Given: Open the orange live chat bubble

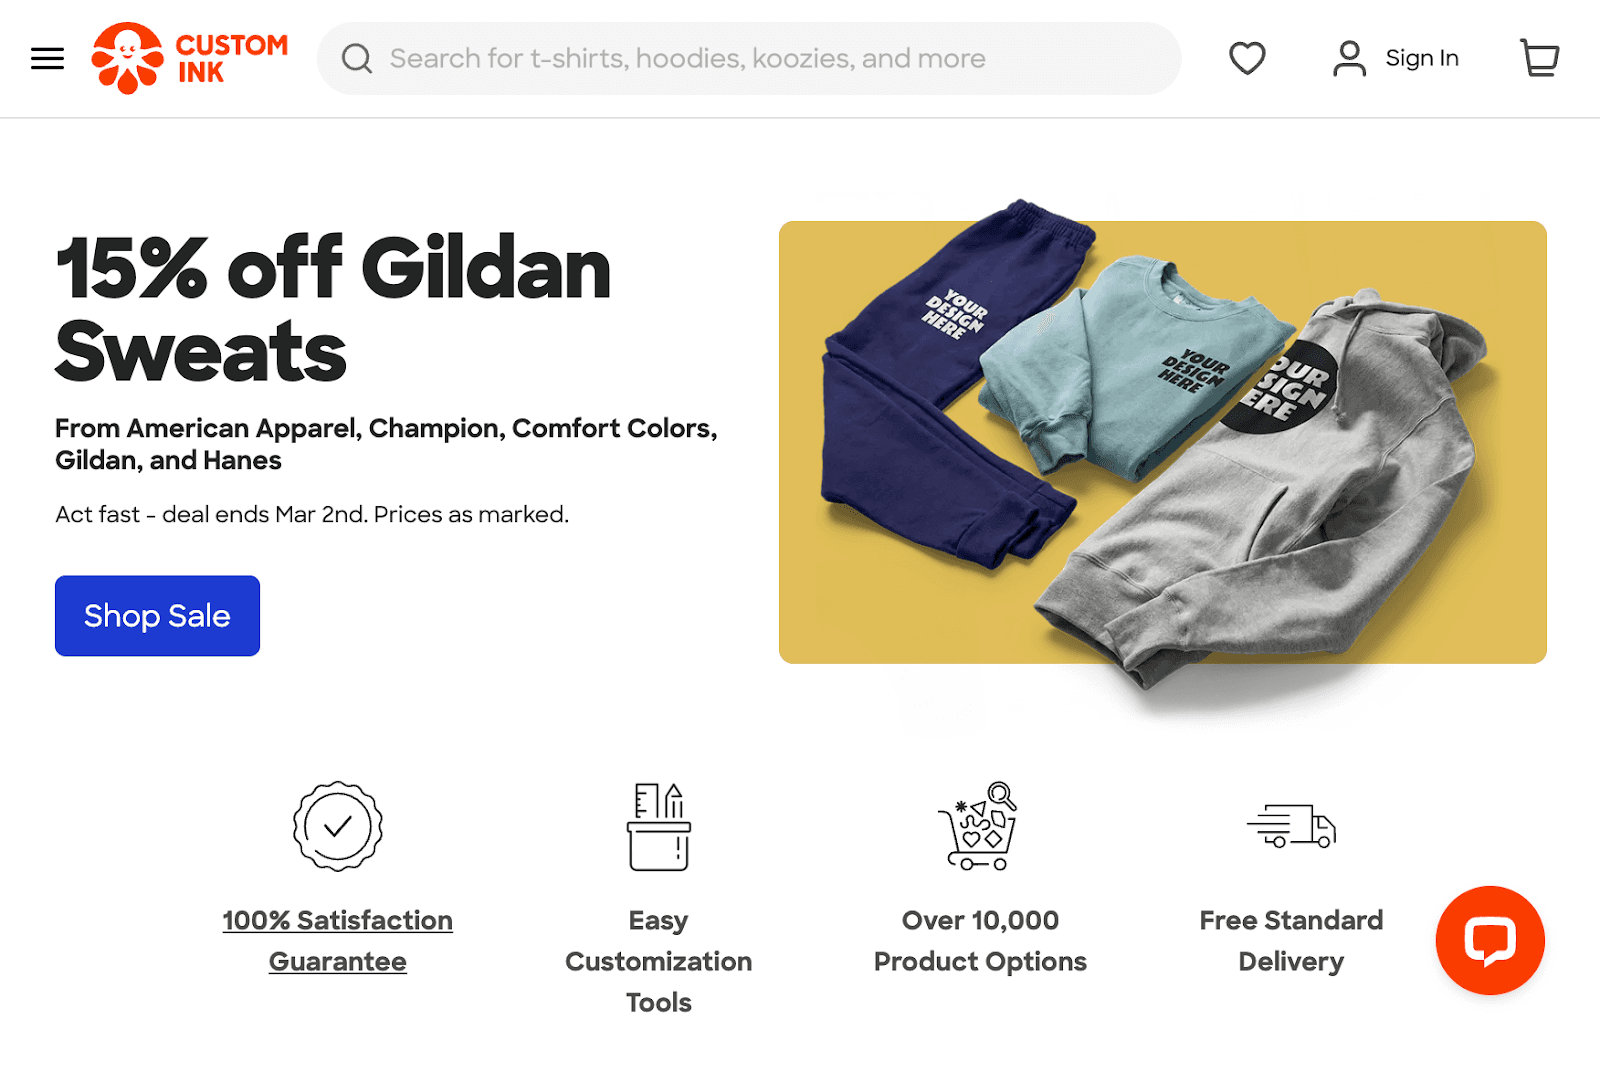Looking at the screenshot, I should [1490, 940].
